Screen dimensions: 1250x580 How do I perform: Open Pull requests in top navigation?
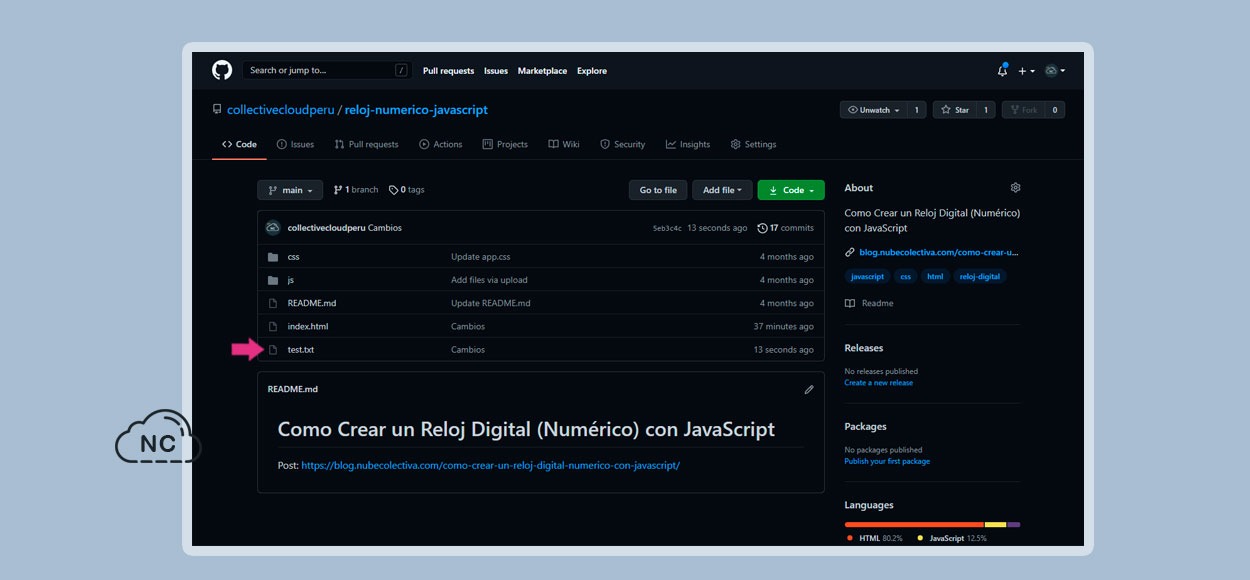coord(448,71)
